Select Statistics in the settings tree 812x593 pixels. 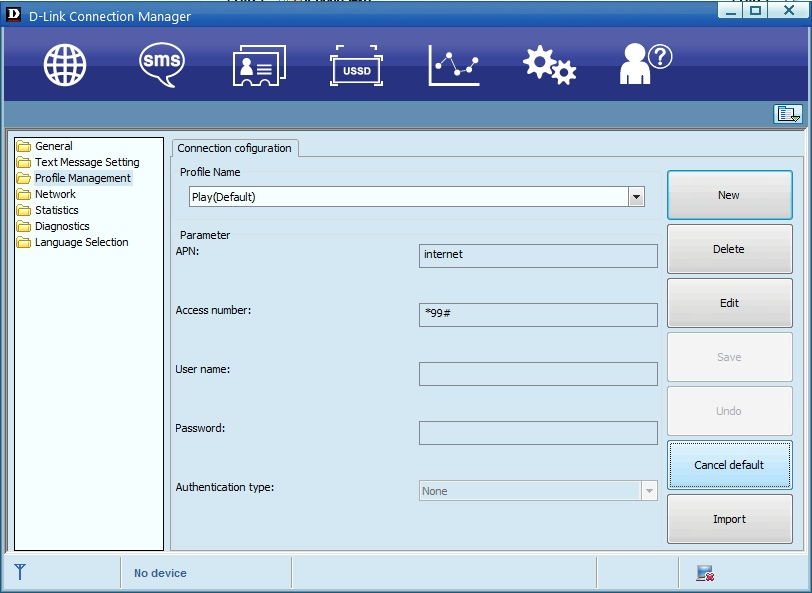(57, 210)
